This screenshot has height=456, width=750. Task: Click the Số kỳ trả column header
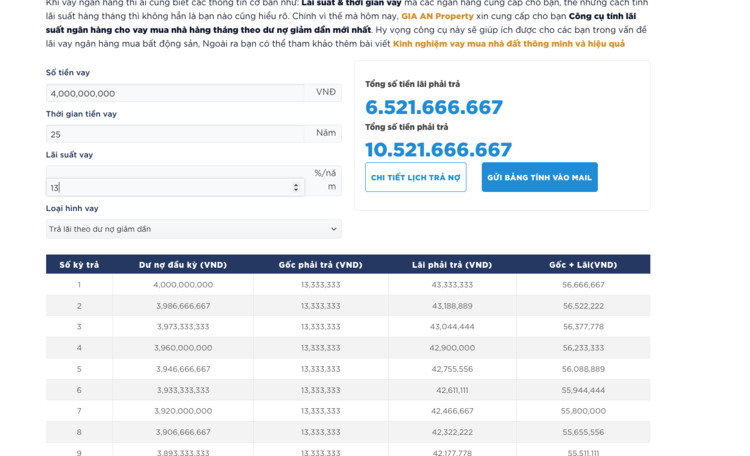click(x=79, y=265)
